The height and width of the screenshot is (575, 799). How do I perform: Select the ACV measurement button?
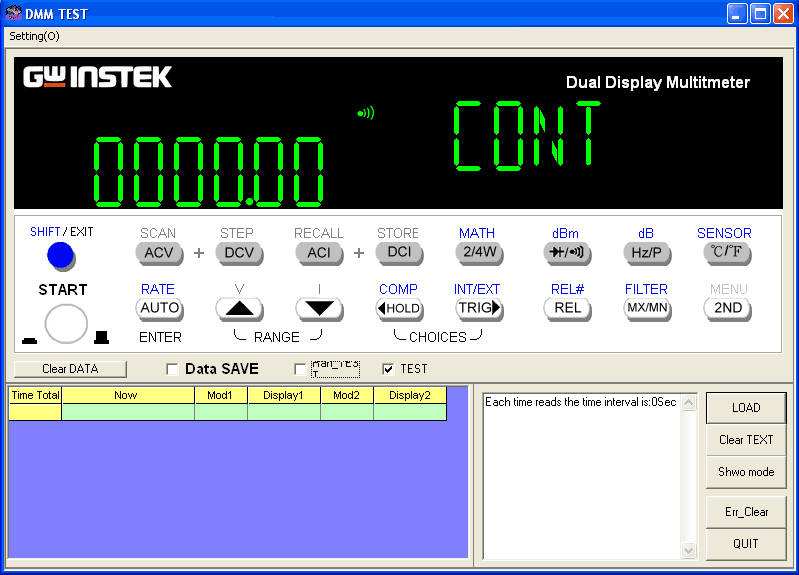(158, 253)
